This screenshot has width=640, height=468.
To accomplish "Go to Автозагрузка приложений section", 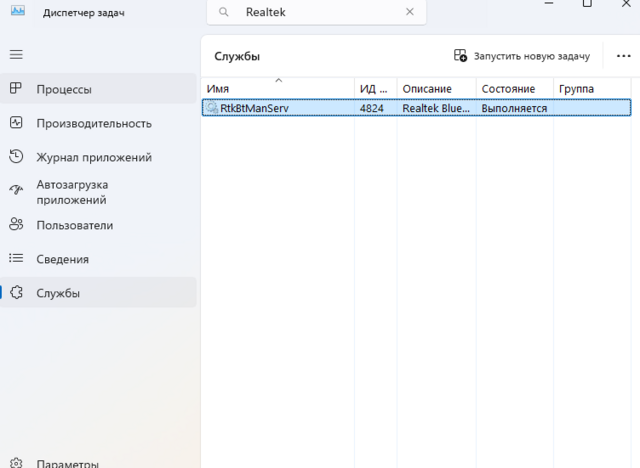I will pyautogui.click(x=72, y=192).
